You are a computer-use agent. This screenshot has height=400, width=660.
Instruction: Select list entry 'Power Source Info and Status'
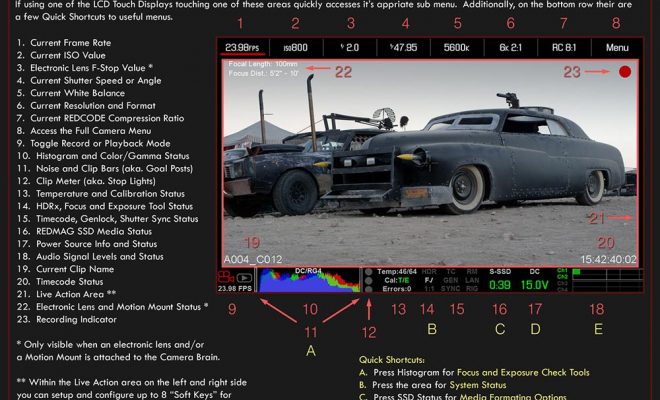(x=96, y=244)
